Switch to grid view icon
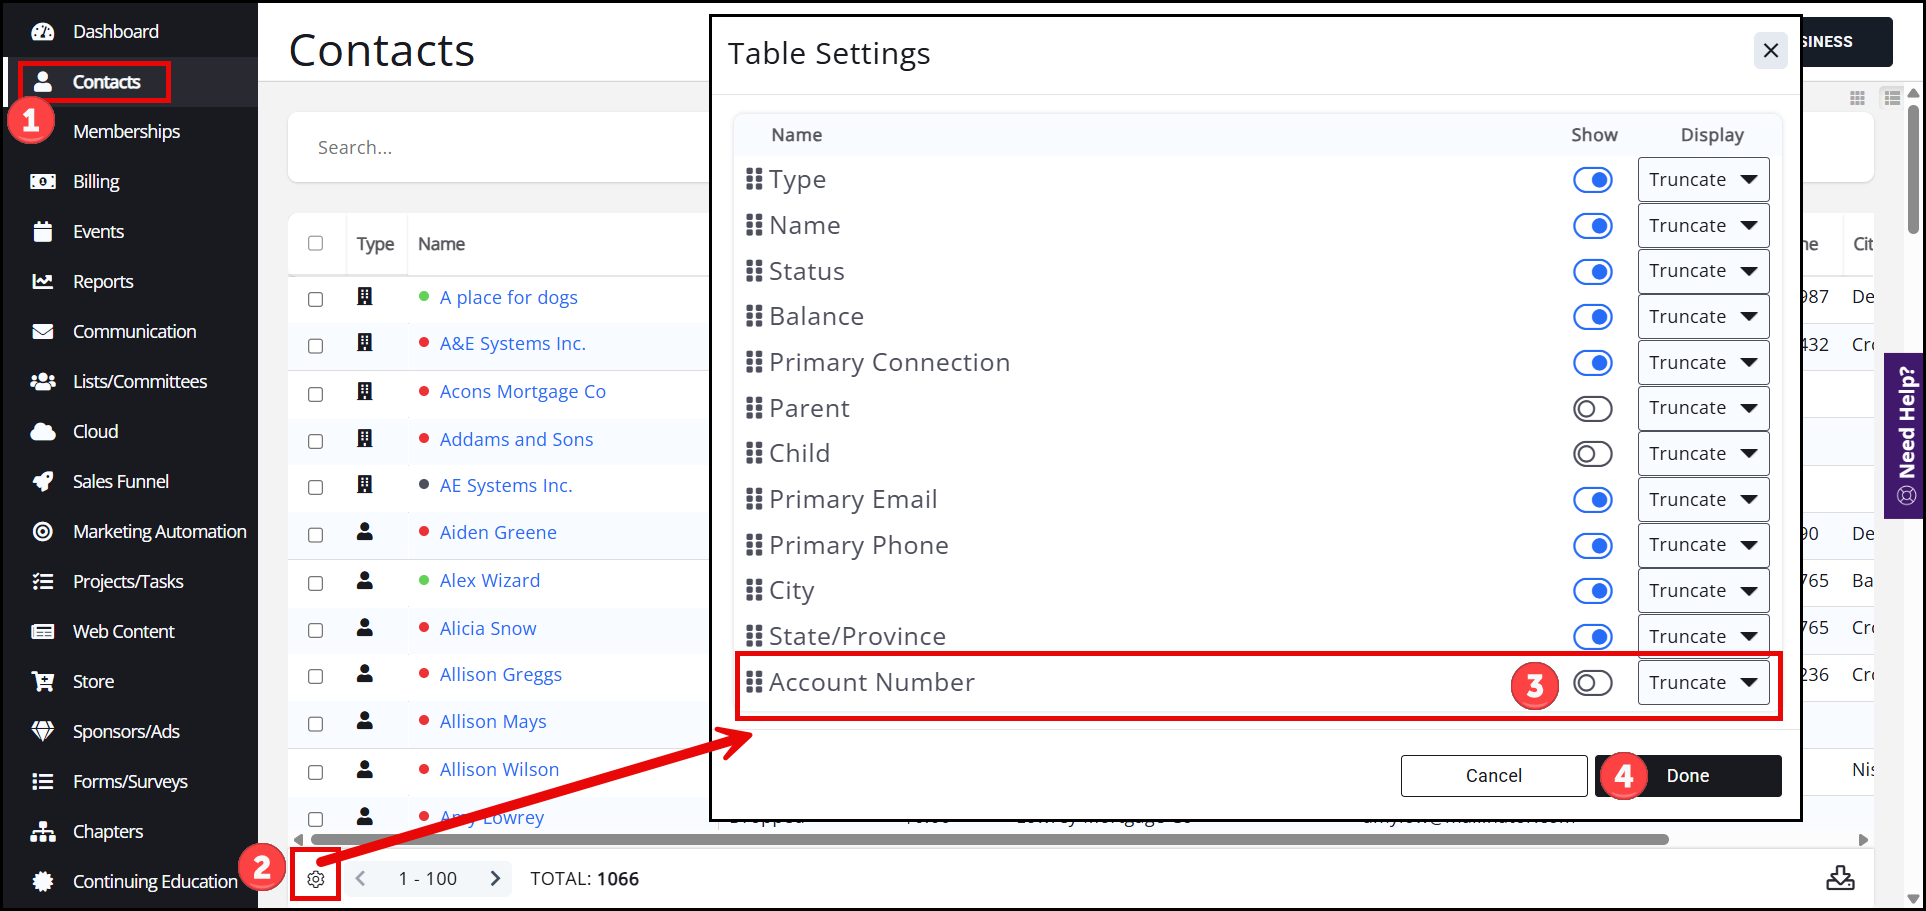This screenshot has width=1926, height=911. click(1857, 98)
